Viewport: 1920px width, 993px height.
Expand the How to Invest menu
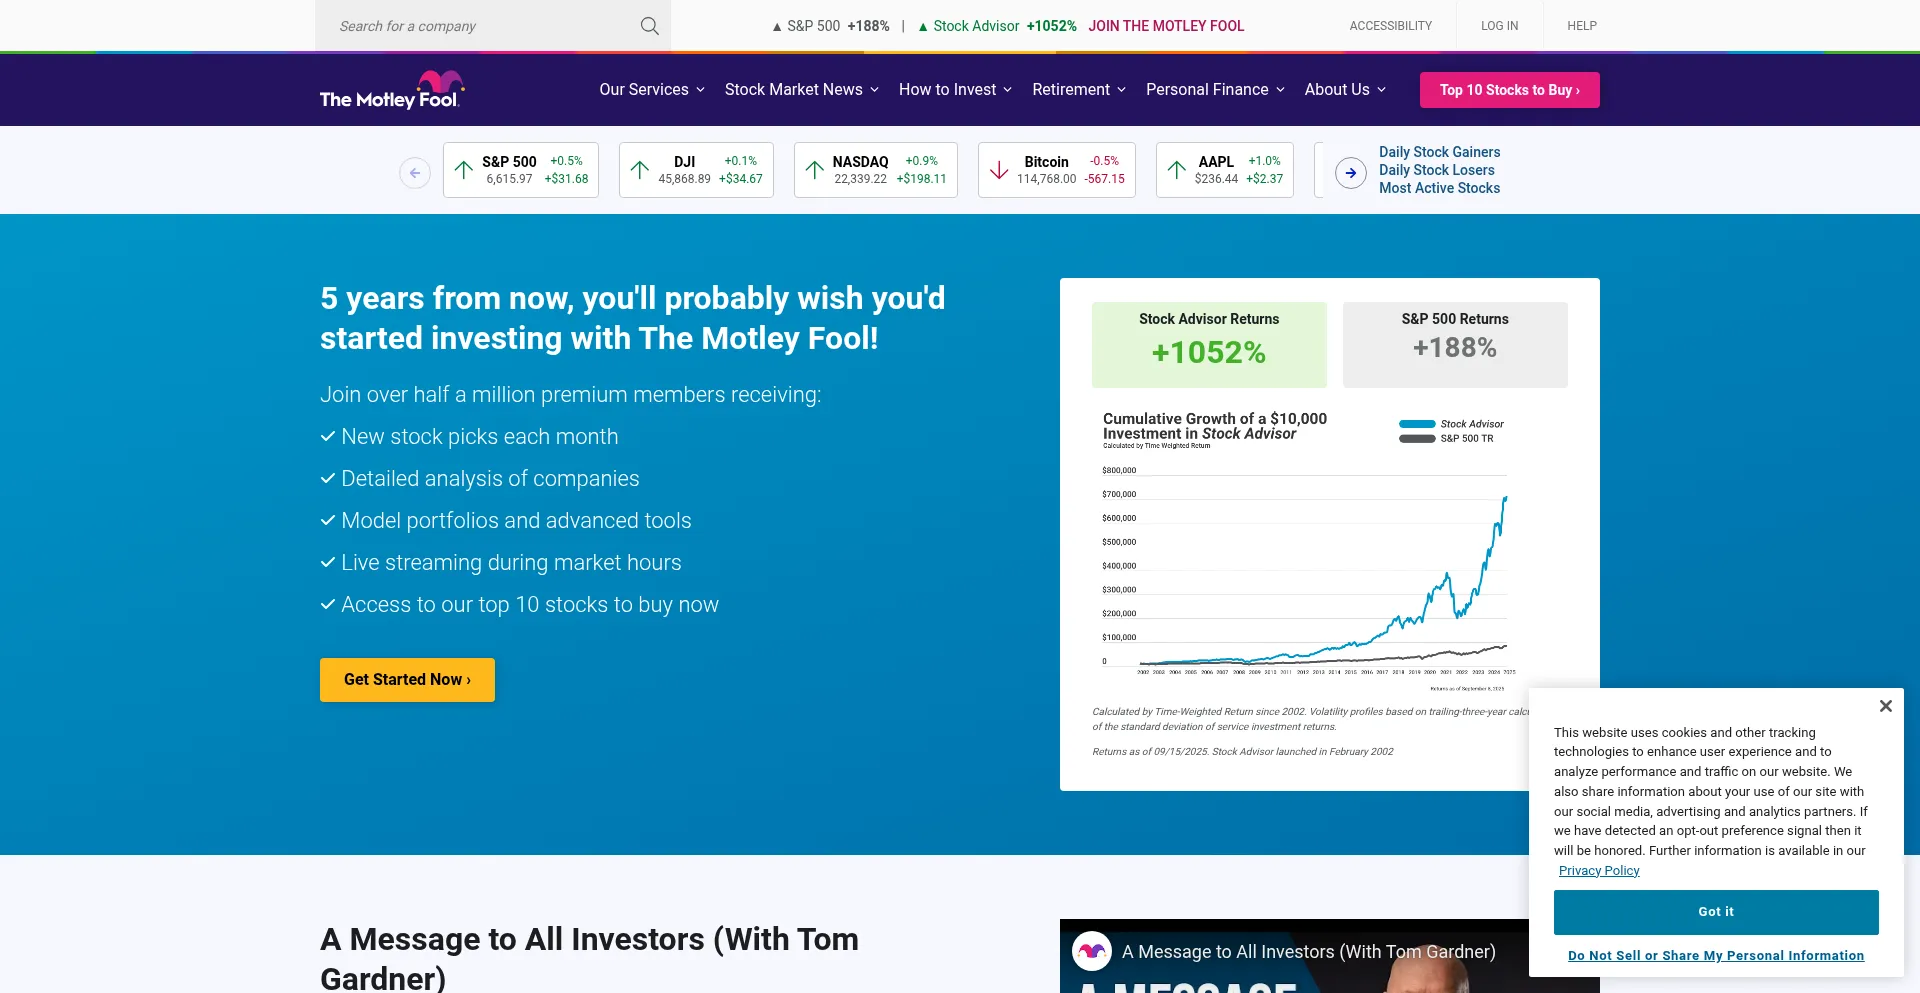click(x=955, y=90)
